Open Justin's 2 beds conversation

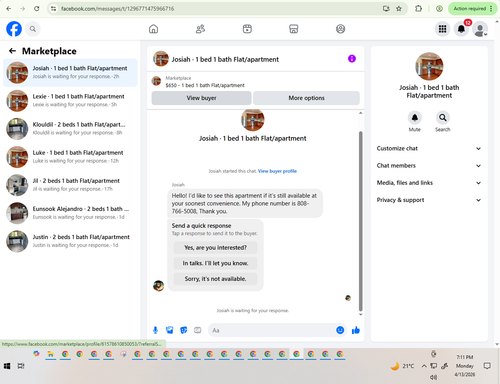tap(70, 241)
